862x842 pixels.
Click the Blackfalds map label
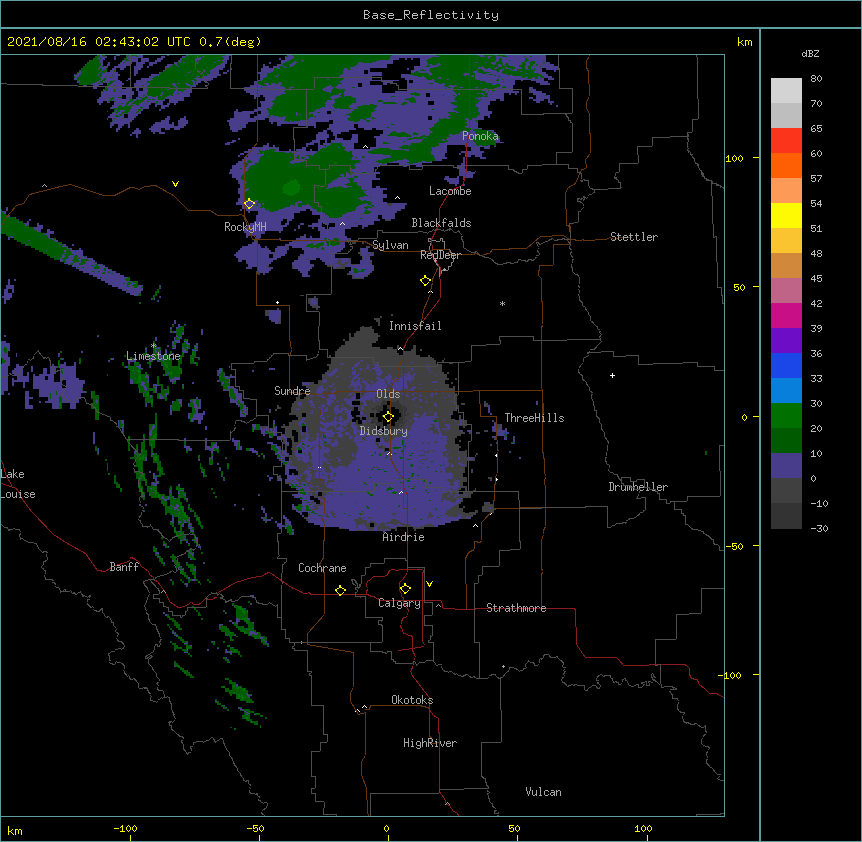tap(441, 223)
